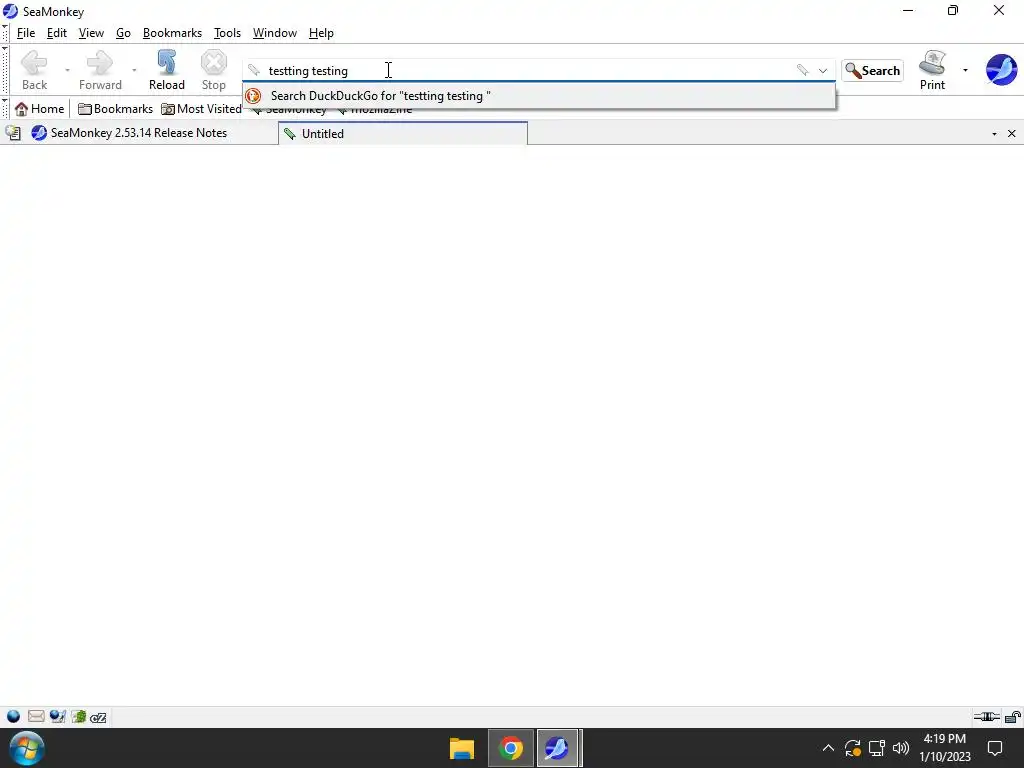
Task: Click the Stop loading button
Action: coord(214,70)
